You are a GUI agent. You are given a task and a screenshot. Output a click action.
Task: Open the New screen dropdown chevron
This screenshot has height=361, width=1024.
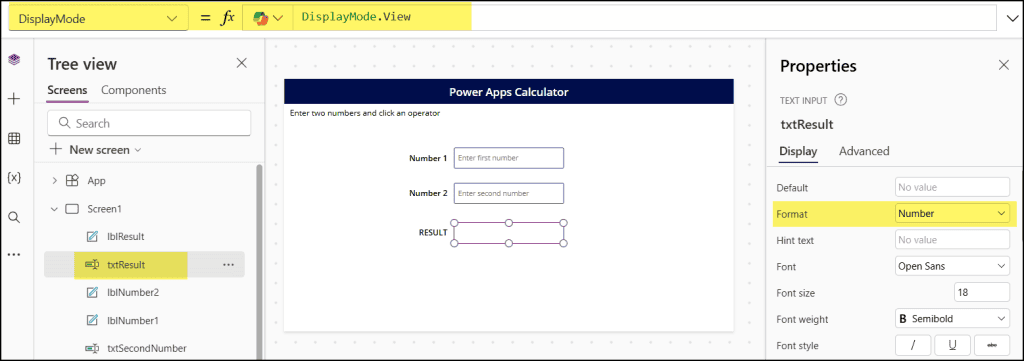pyautogui.click(x=138, y=150)
